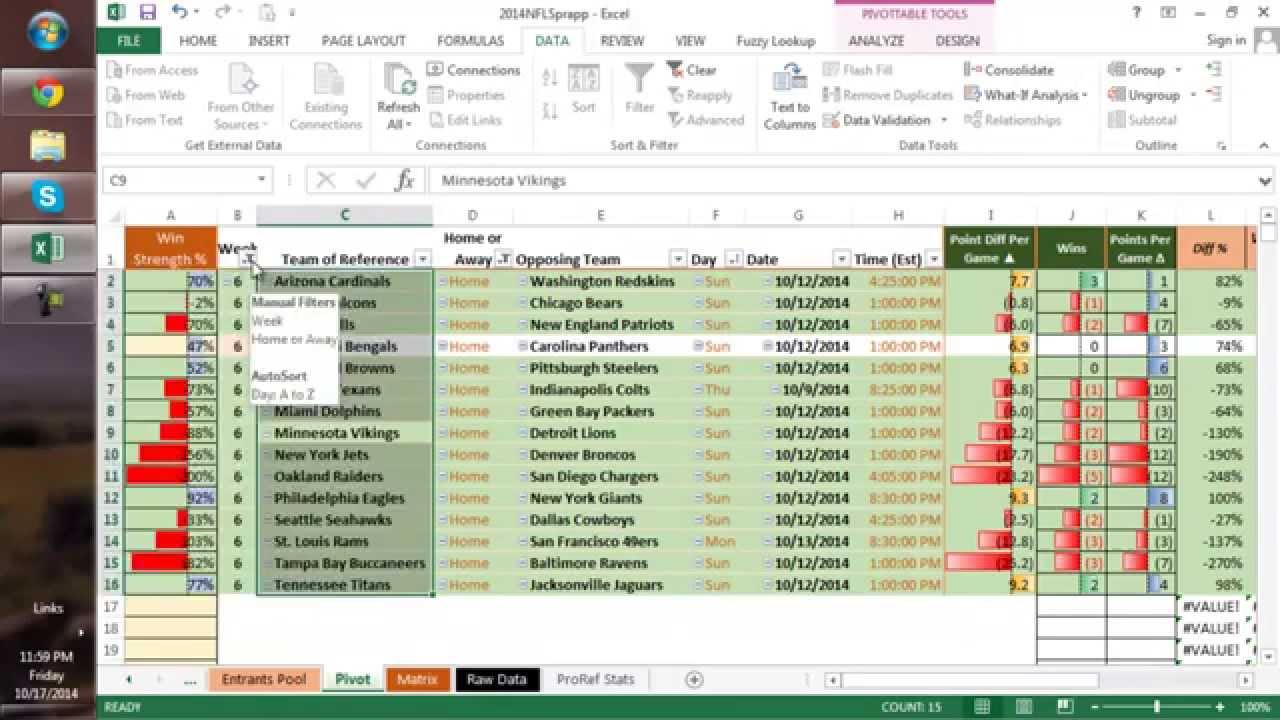Clear the current filter
The width and height of the screenshot is (1280, 720).
coord(691,70)
